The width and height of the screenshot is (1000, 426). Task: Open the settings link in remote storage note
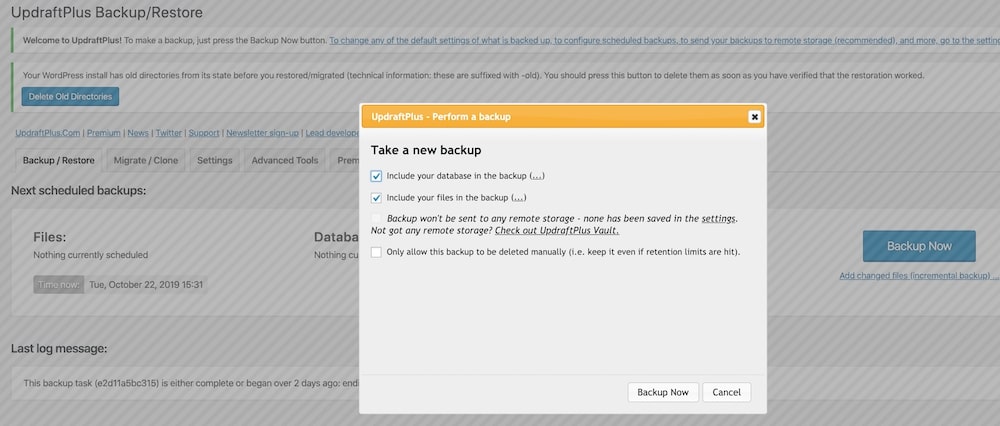coord(719,218)
